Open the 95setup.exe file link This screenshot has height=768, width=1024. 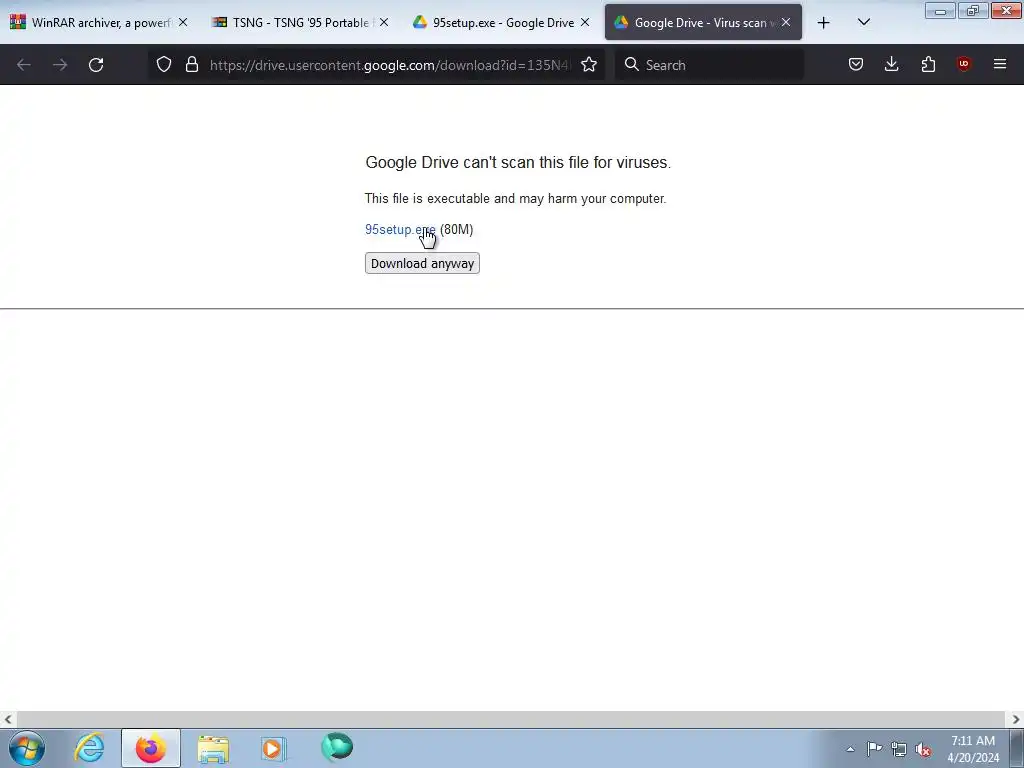point(400,229)
